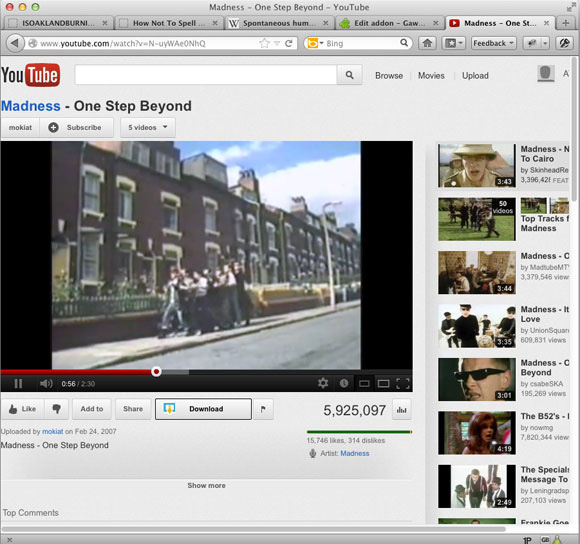Click the Bing search input field
Screen dimensions: 580x544
coord(362,43)
